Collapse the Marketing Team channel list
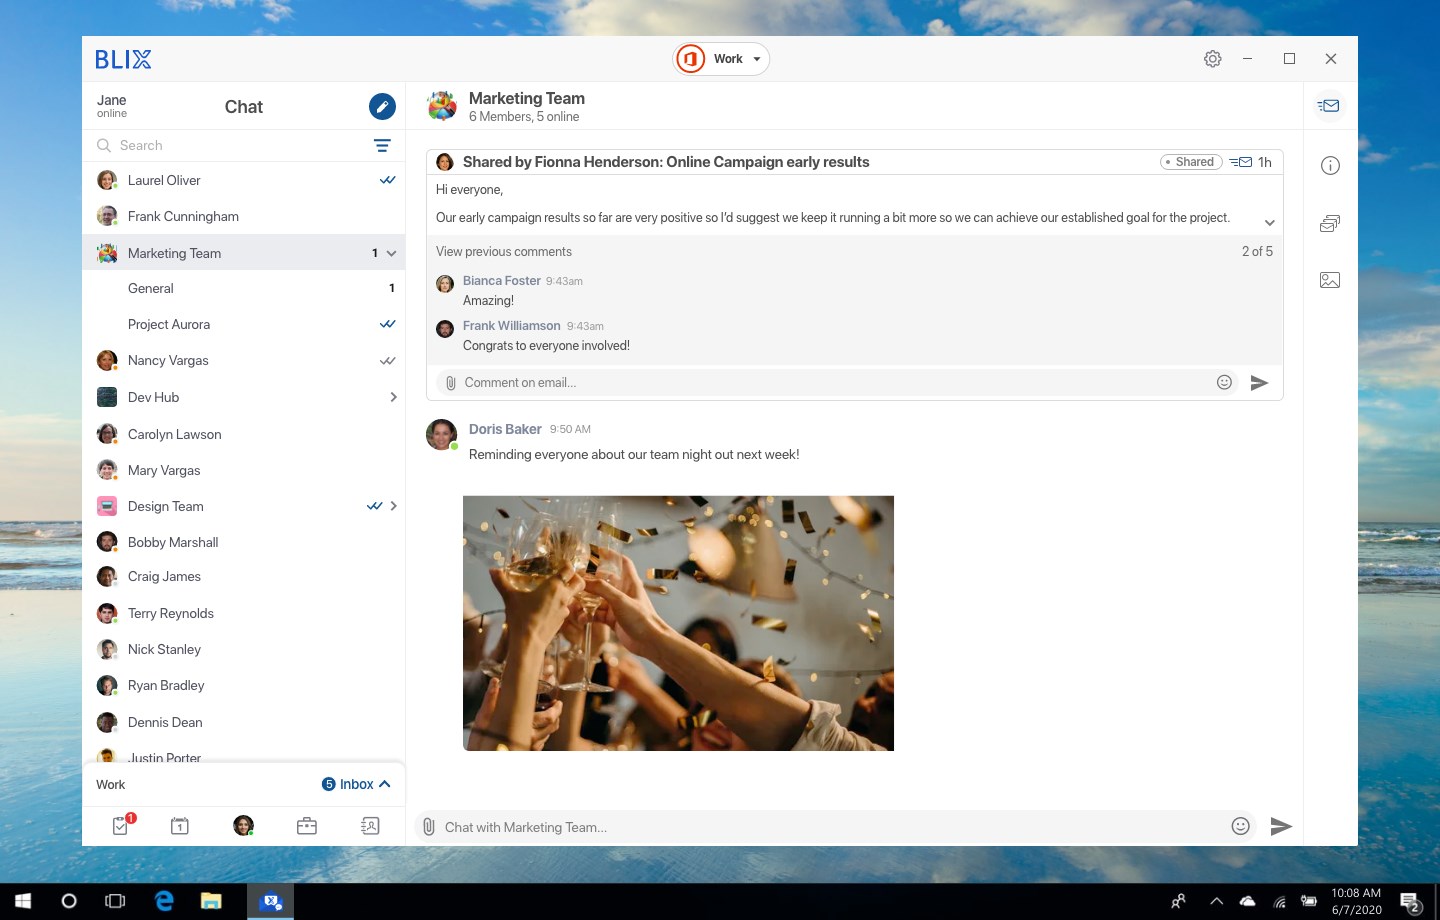Image resolution: width=1440 pixels, height=920 pixels. 392,254
